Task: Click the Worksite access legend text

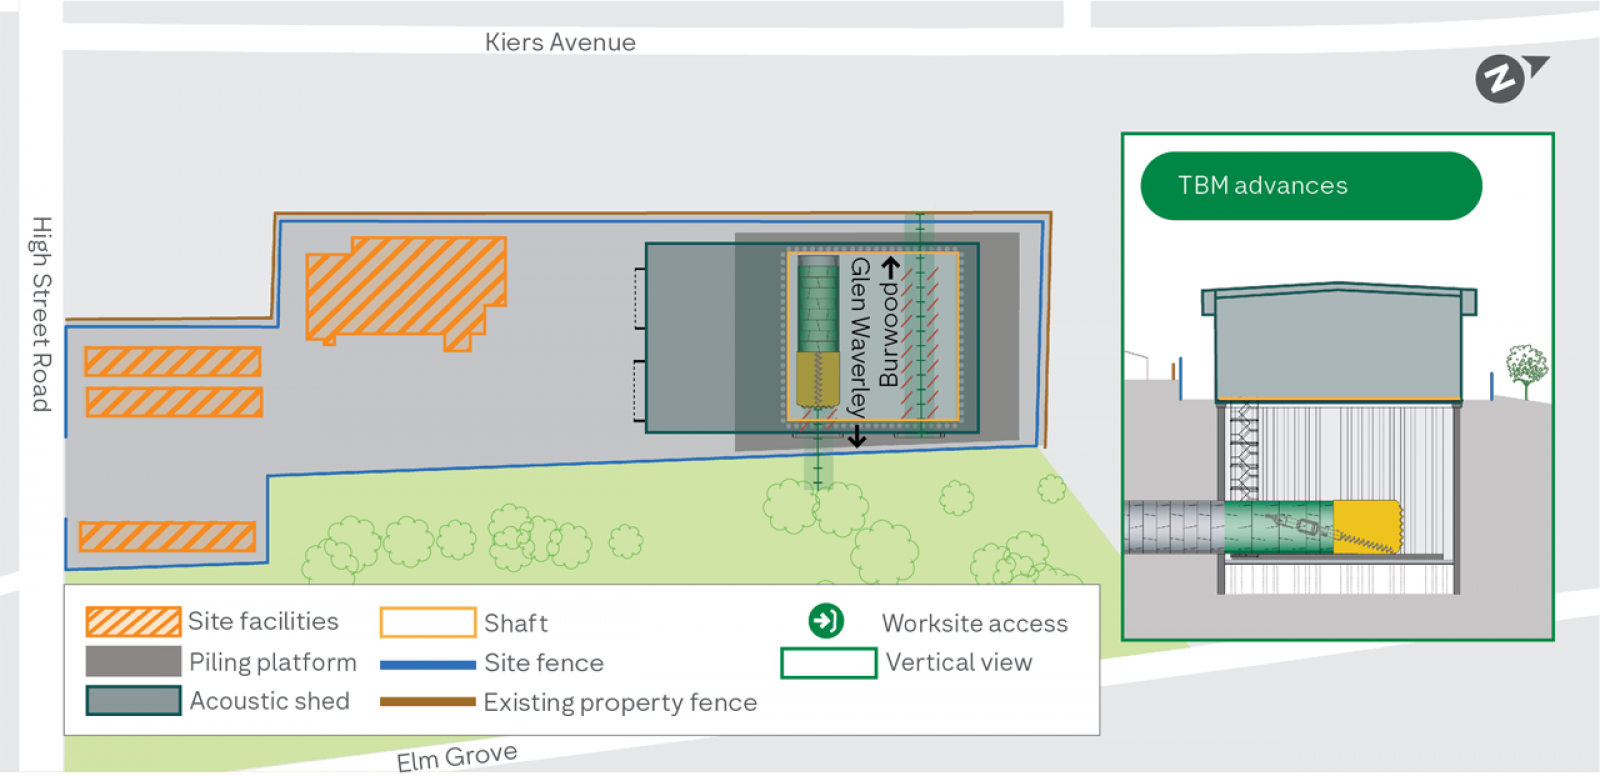Action: (x=975, y=623)
